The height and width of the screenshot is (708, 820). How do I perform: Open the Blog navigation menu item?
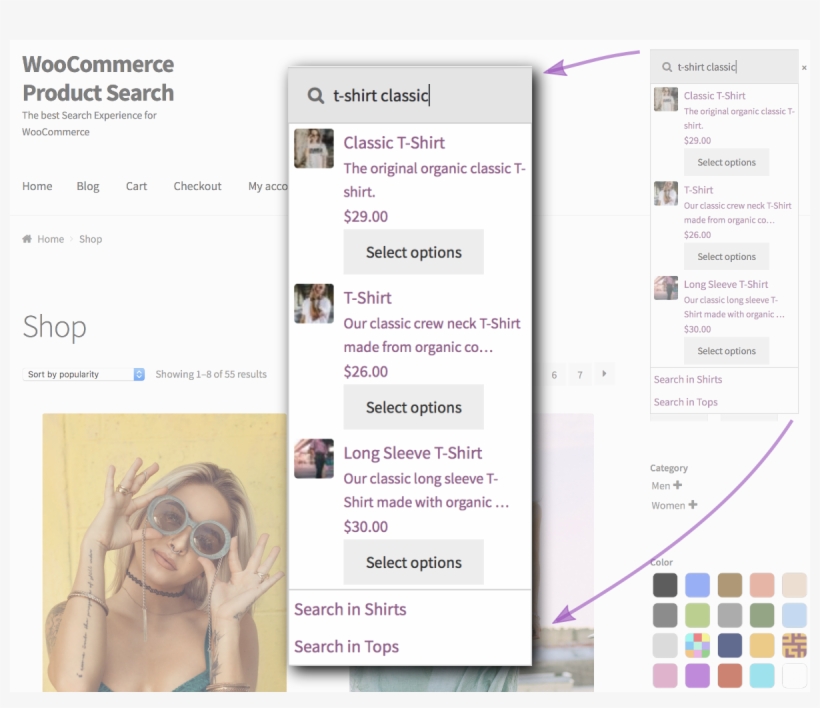(88, 186)
